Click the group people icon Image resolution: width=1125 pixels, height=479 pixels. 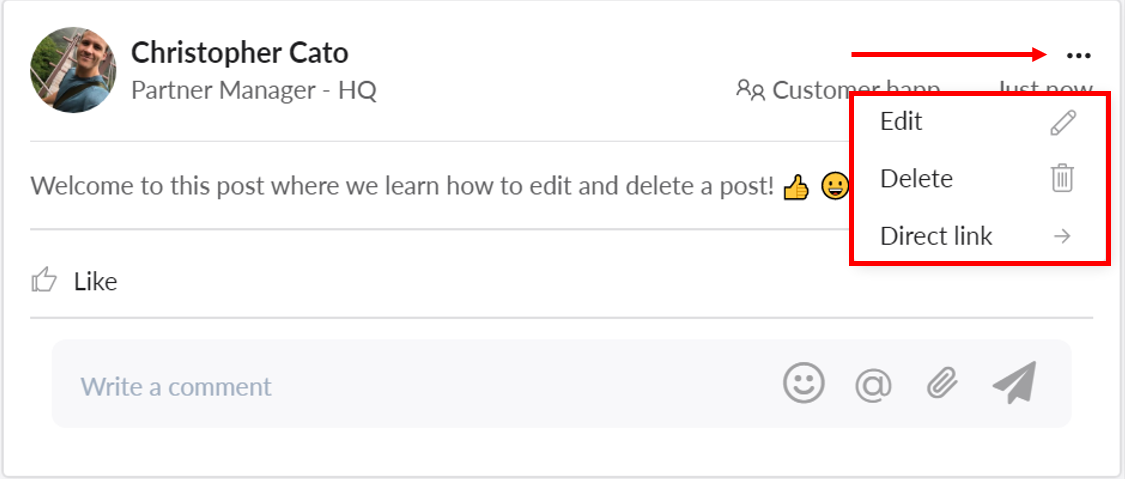tap(750, 90)
